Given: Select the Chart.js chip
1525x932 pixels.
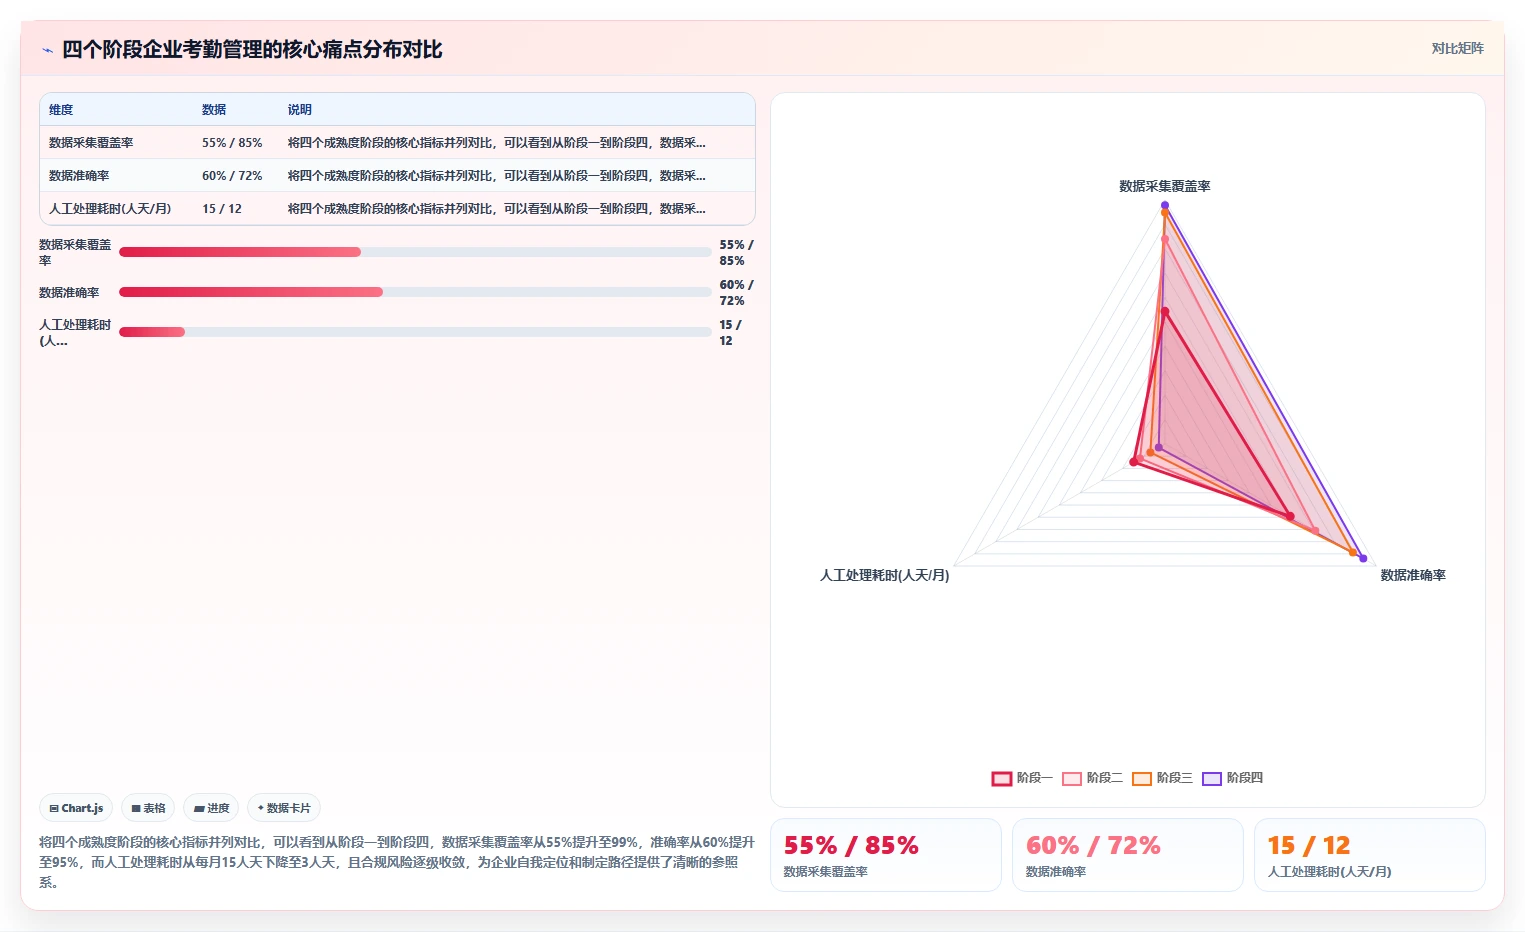Looking at the screenshot, I should 76,808.
